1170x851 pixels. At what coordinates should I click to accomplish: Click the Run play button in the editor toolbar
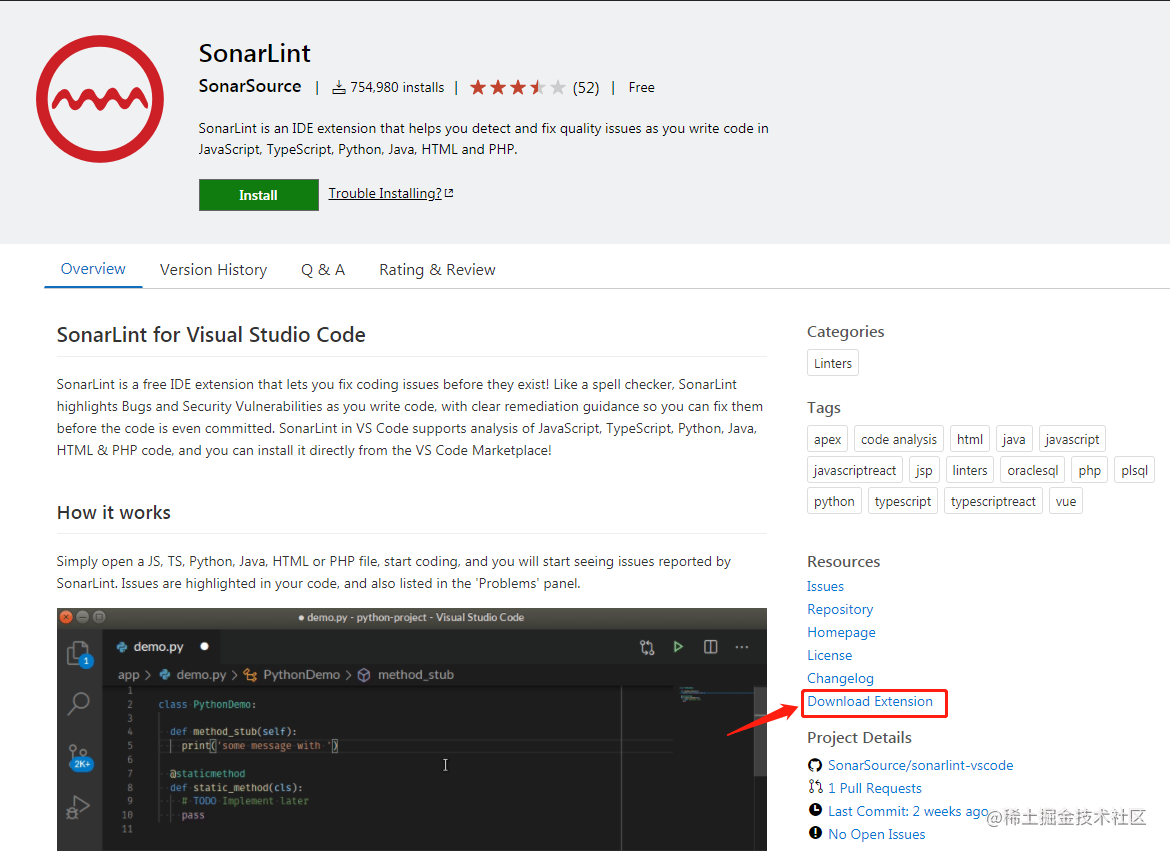tap(679, 647)
